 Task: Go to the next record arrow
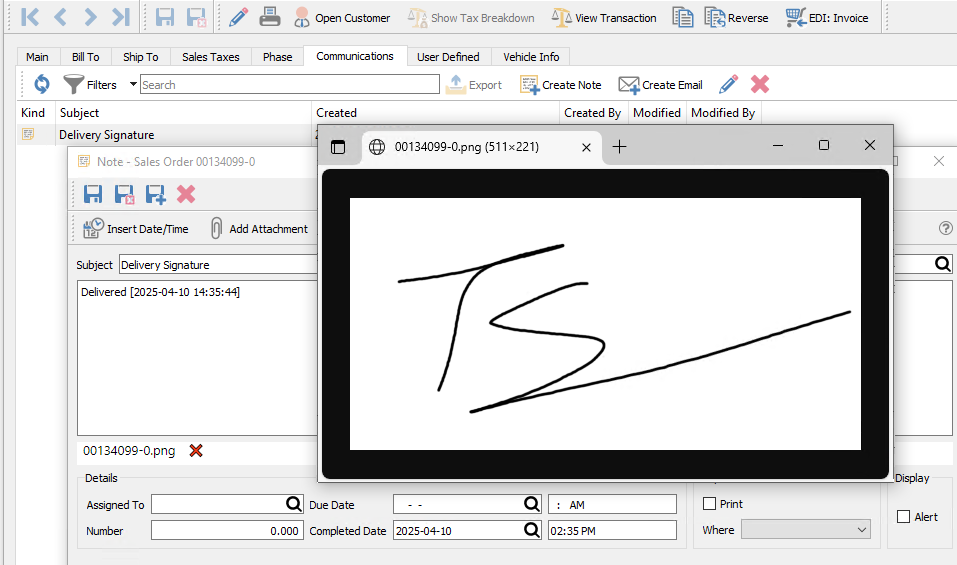coord(91,17)
